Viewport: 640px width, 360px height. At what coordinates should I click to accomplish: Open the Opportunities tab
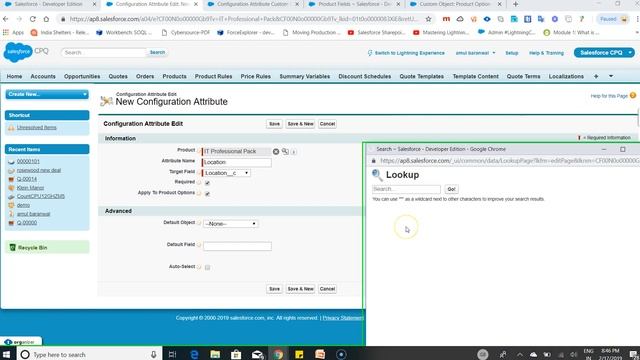pos(82,76)
